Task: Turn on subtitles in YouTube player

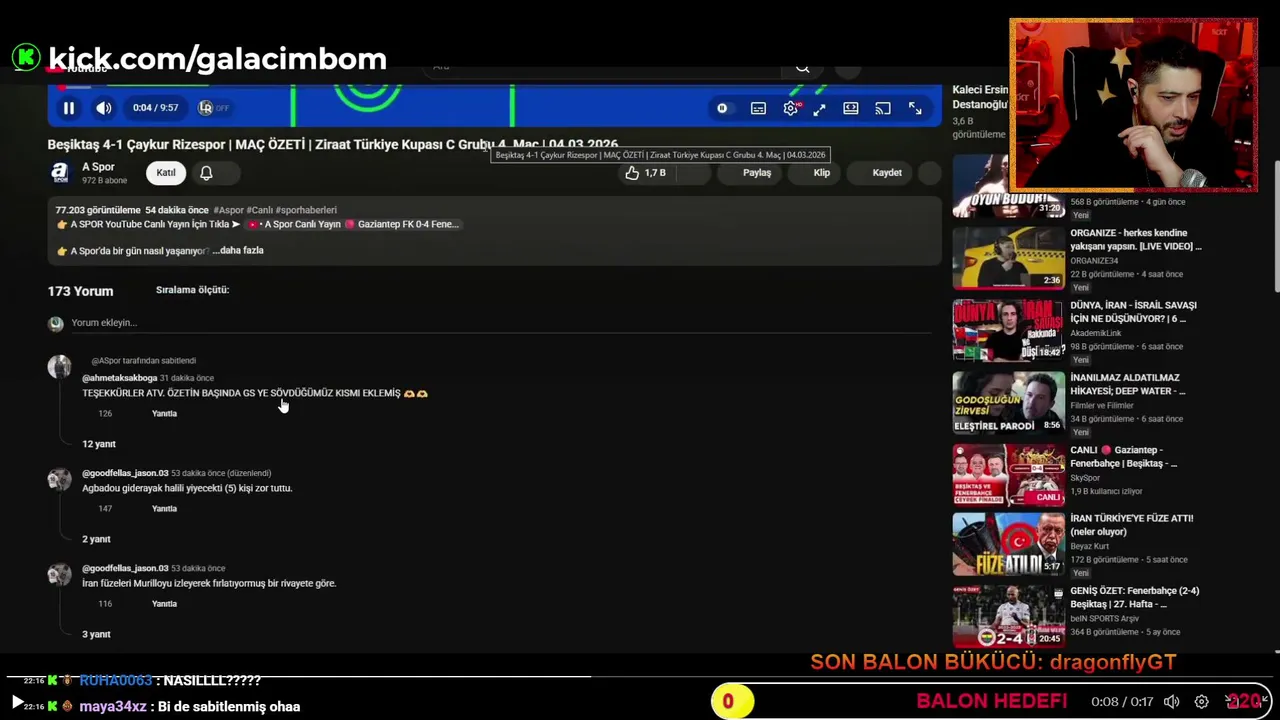Action: click(x=758, y=108)
